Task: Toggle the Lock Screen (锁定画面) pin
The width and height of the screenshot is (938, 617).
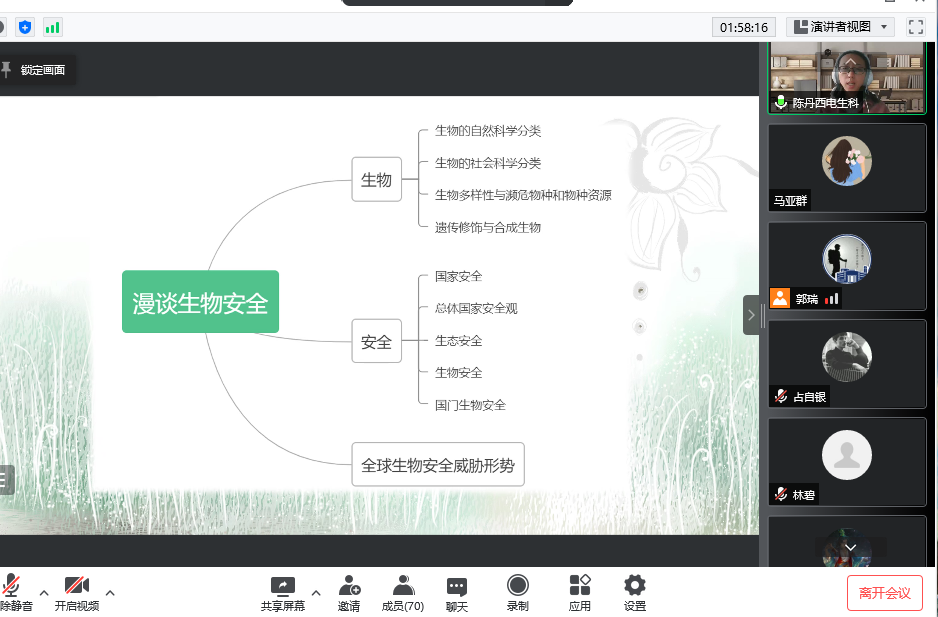Action: (35, 70)
